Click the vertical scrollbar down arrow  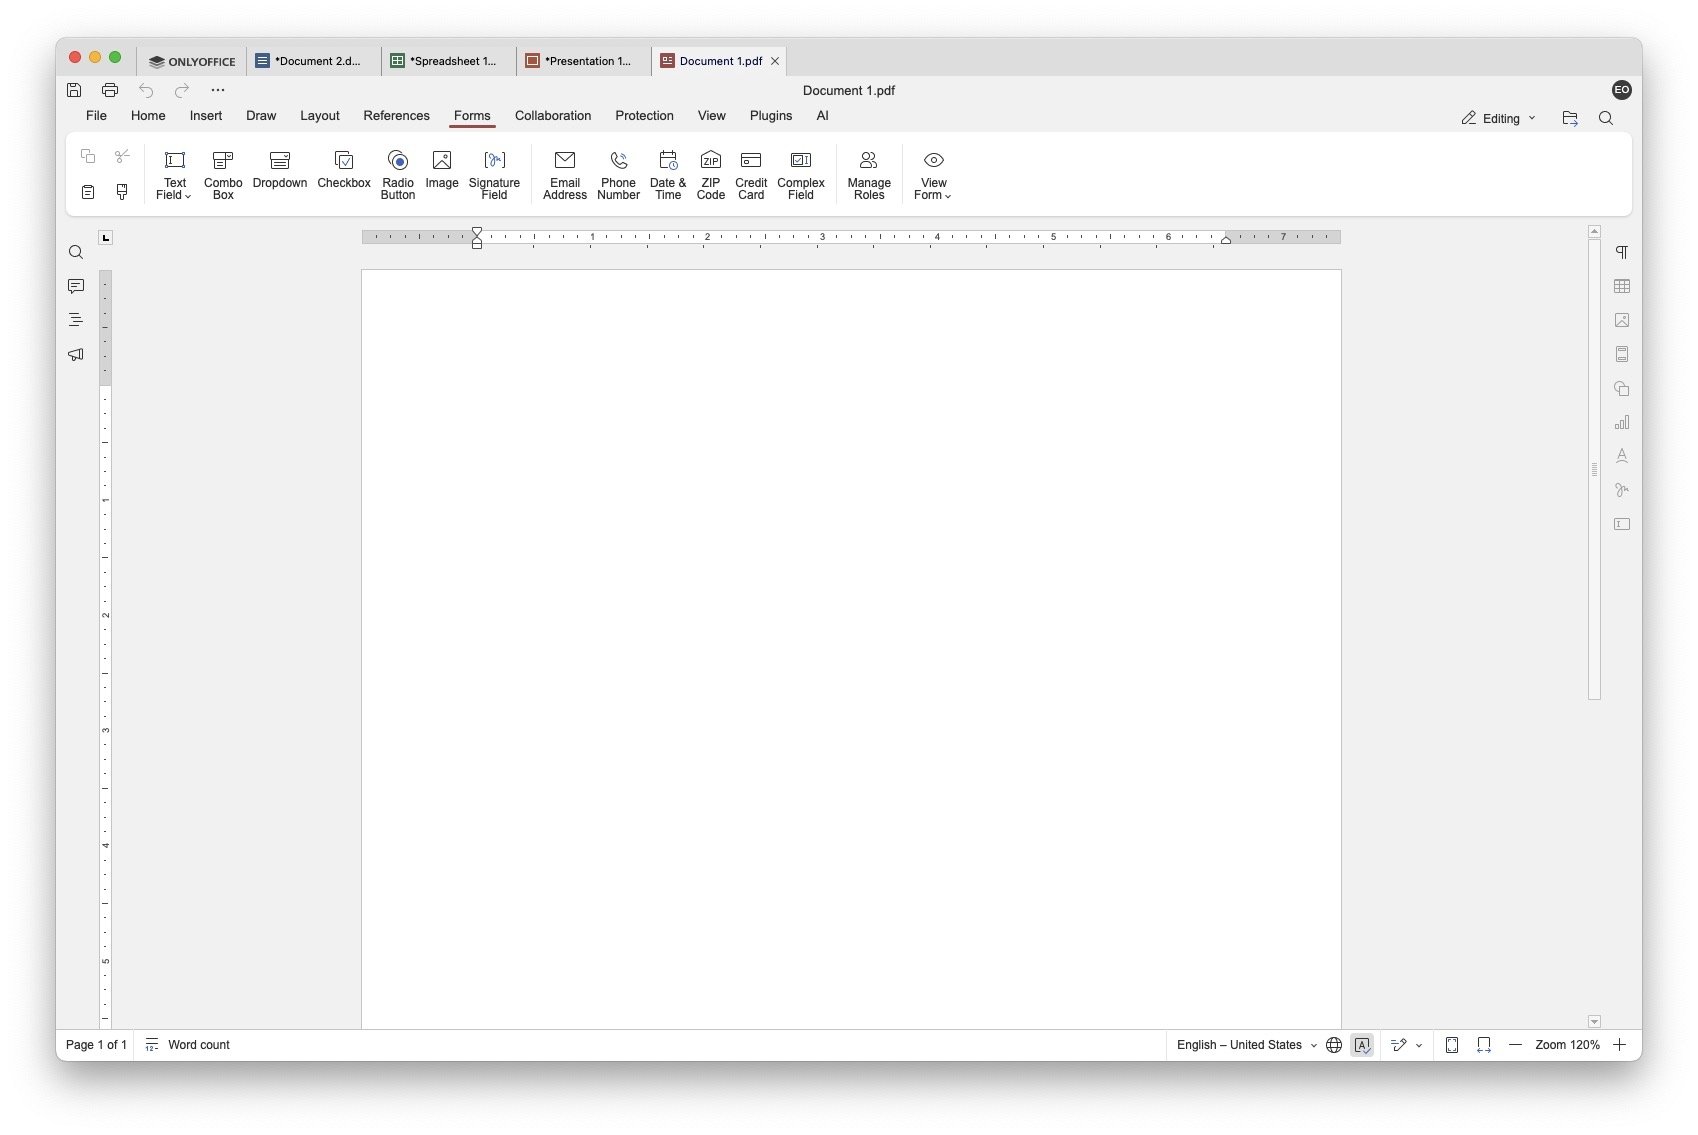pyautogui.click(x=1594, y=1021)
